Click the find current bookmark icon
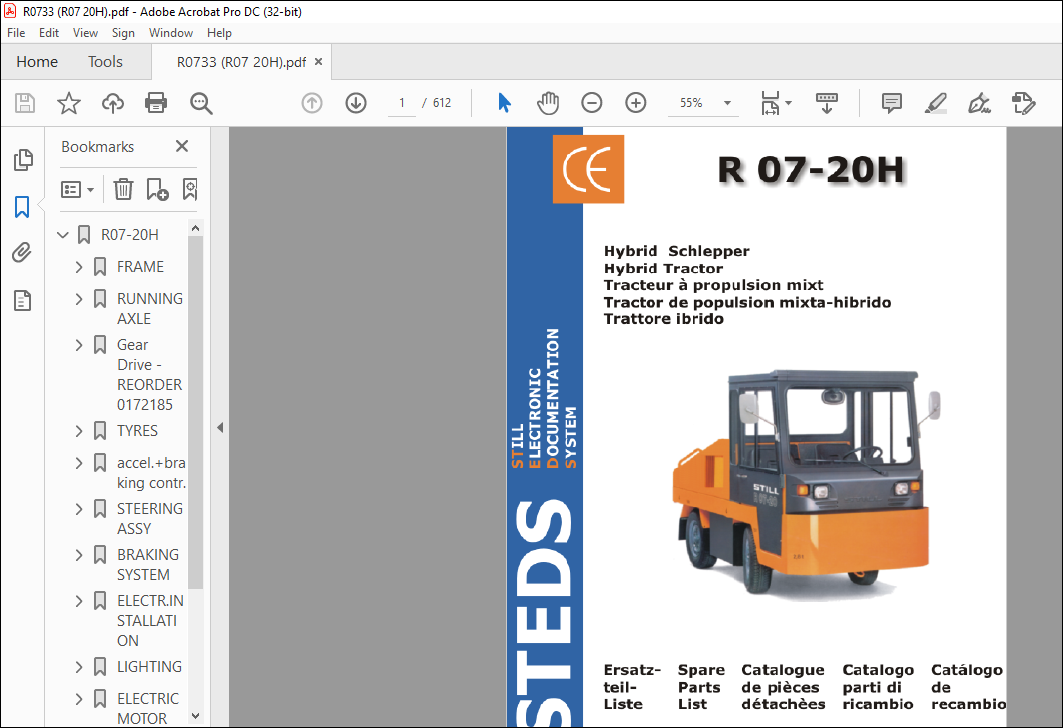1063x728 pixels. (x=190, y=189)
